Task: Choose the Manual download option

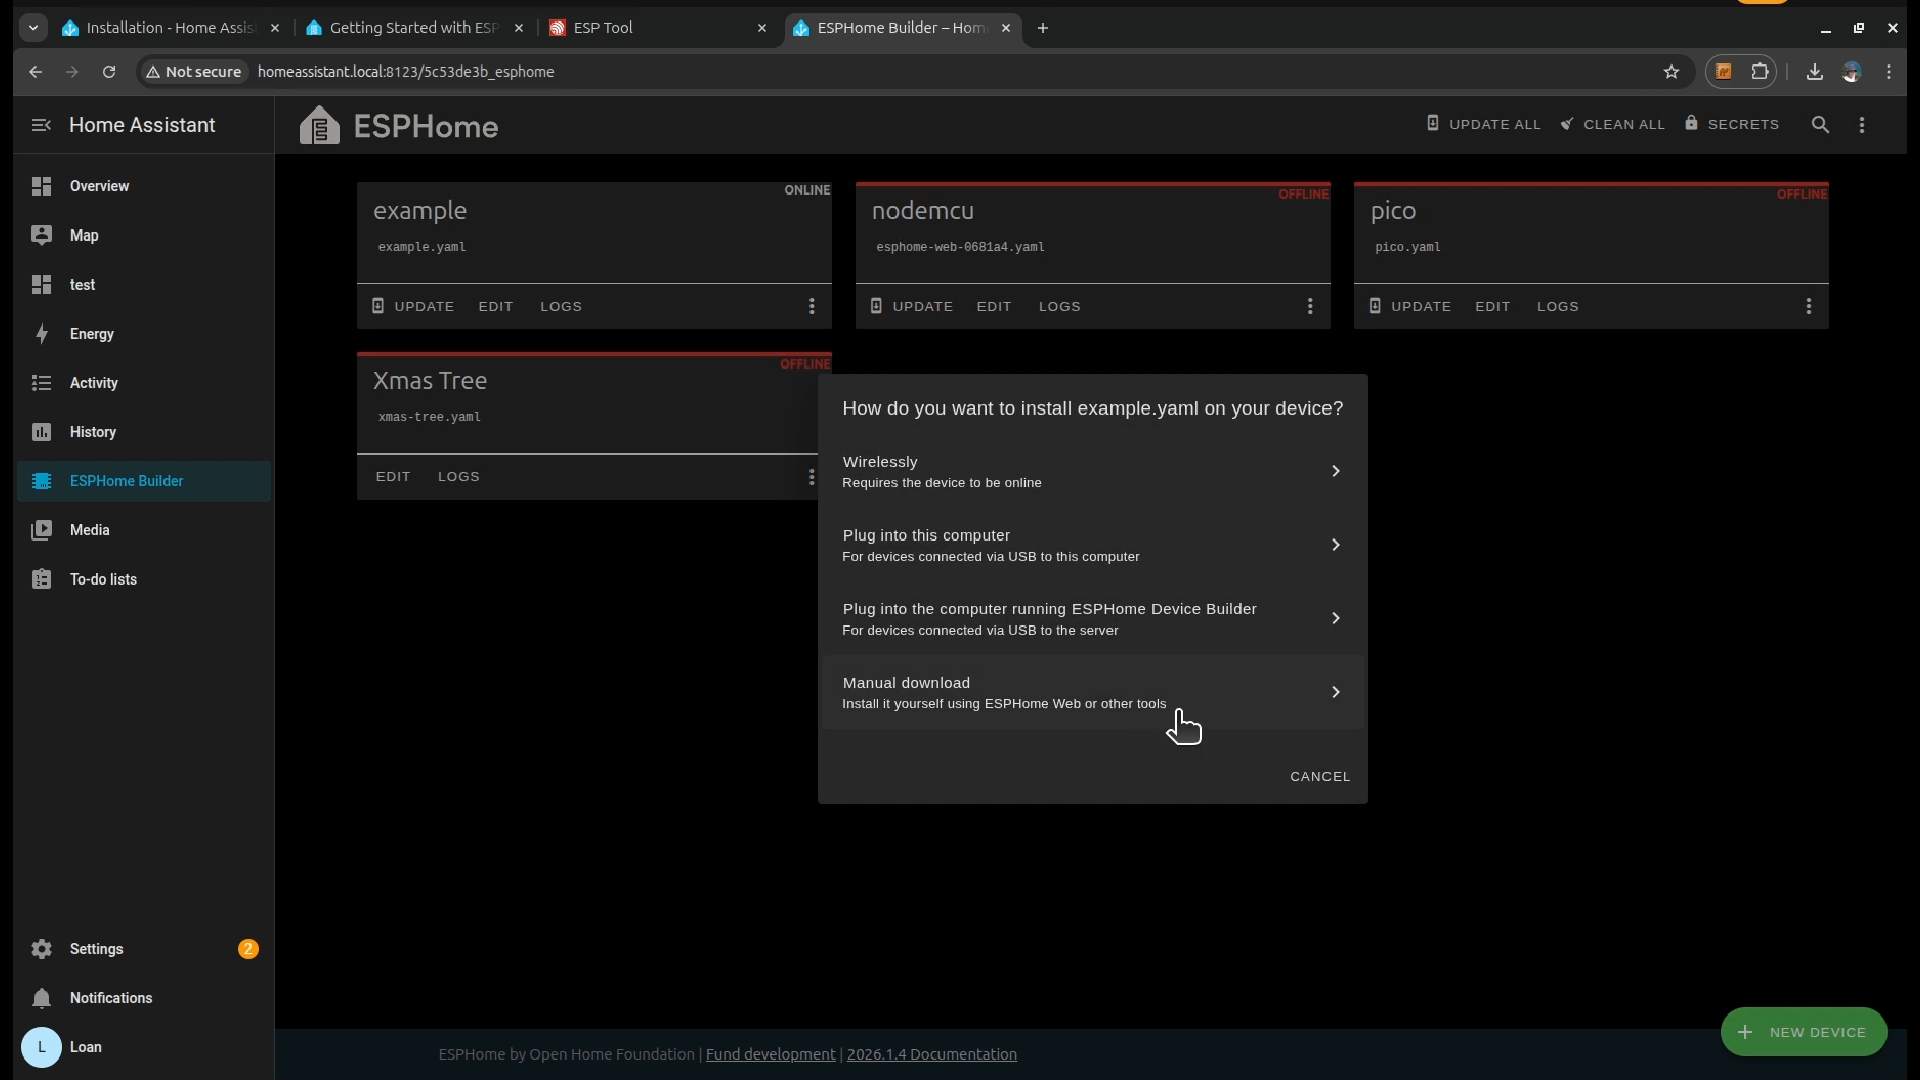Action: [x=1092, y=692]
